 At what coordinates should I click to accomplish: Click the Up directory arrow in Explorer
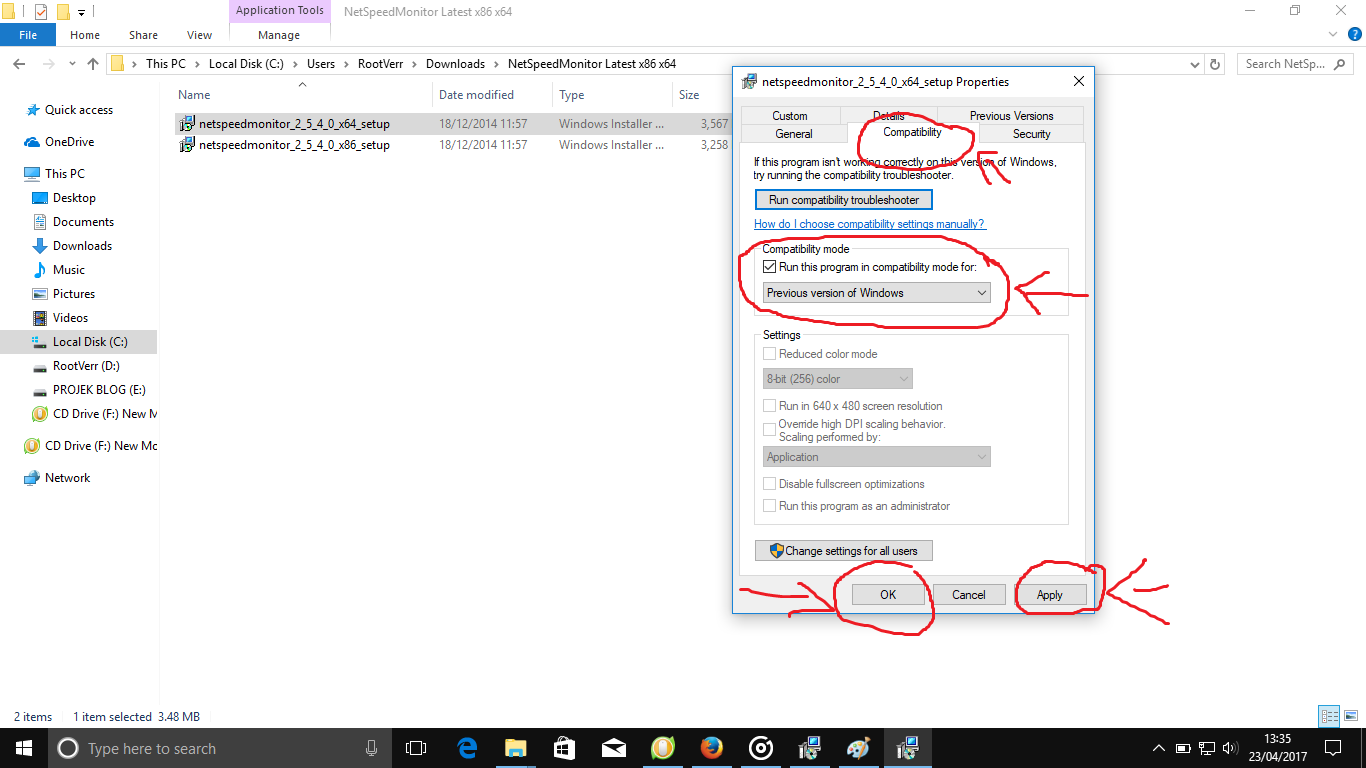tap(93, 64)
